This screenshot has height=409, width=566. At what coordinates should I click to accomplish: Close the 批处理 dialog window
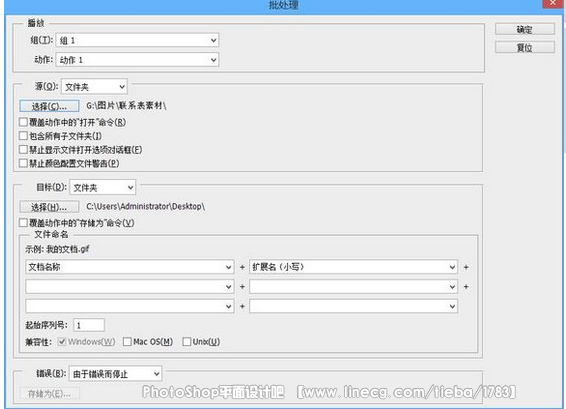[x=553, y=4]
